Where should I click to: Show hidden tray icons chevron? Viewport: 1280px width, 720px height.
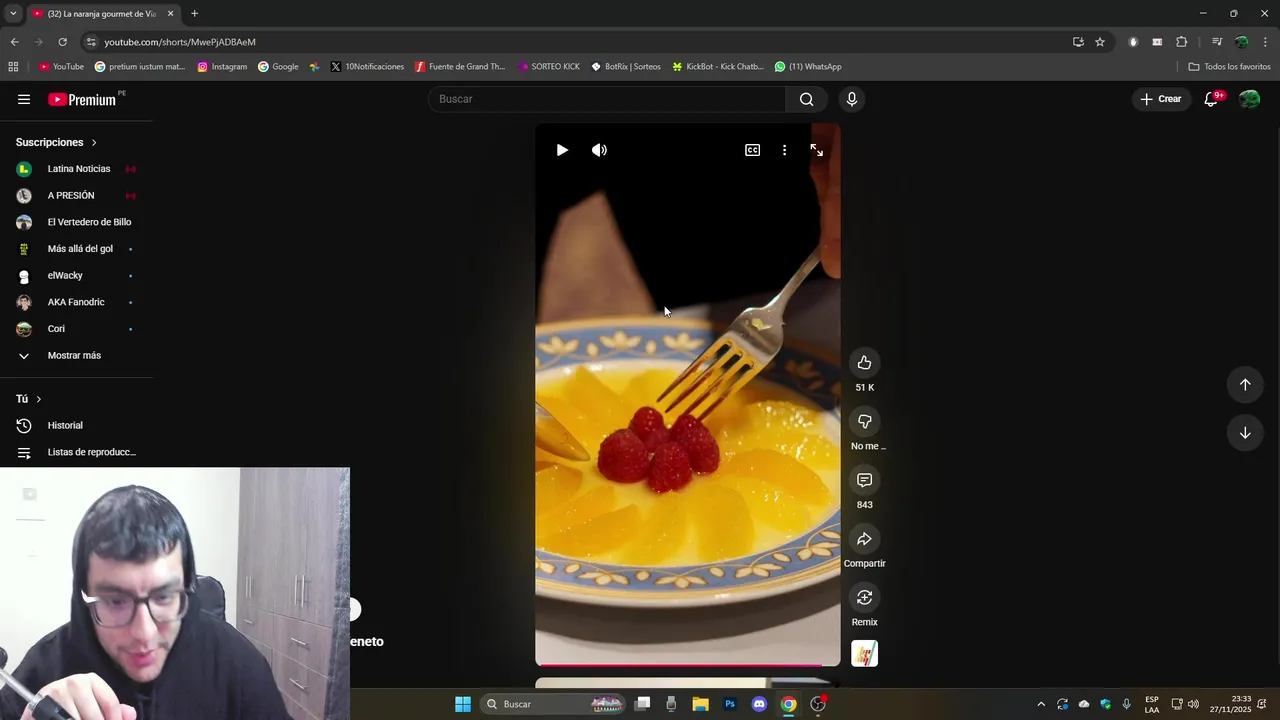point(1041,704)
